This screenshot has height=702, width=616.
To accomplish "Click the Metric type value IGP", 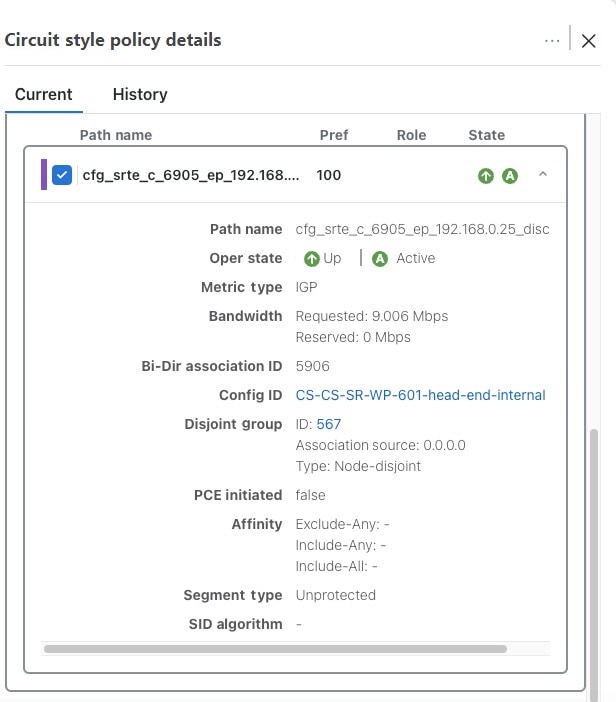I will (x=306, y=287).
